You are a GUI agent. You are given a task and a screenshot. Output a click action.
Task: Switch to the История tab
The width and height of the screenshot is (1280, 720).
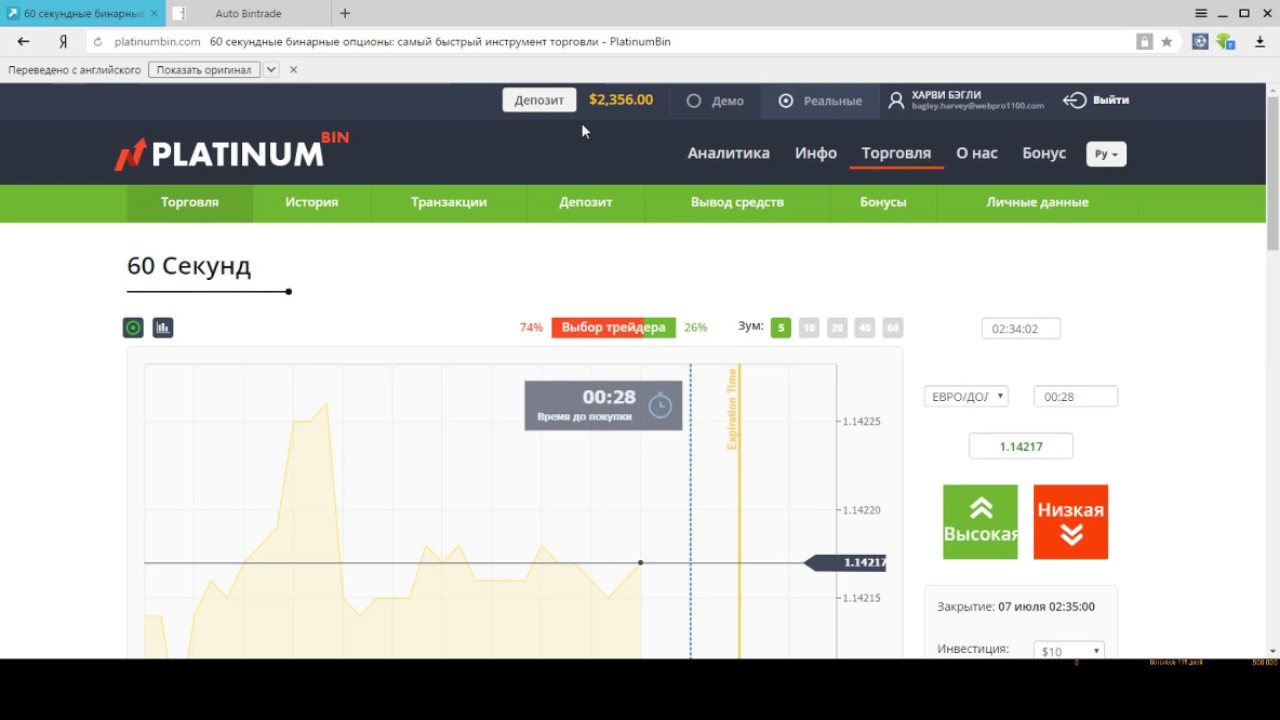[312, 202]
